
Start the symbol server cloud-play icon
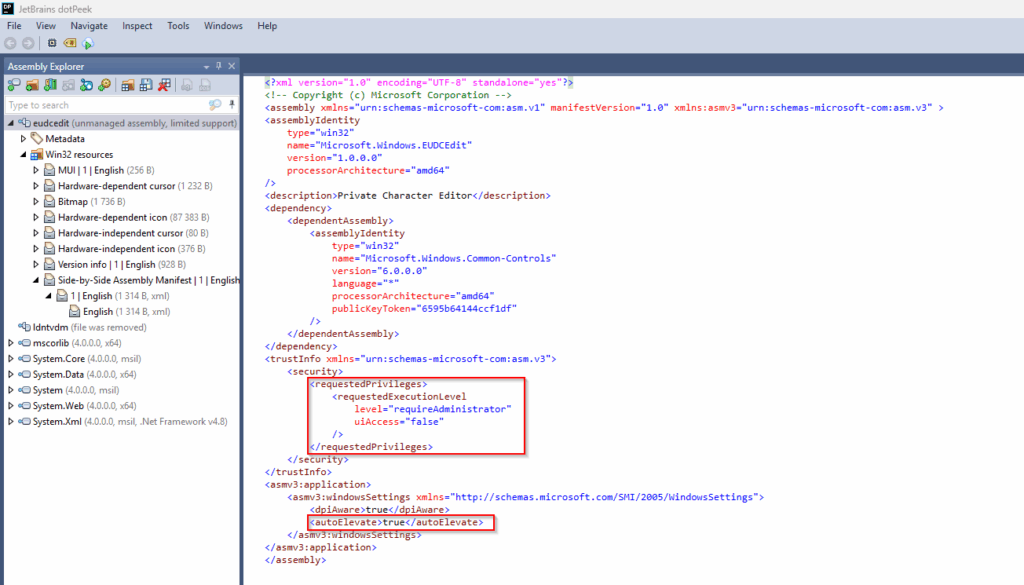click(x=88, y=44)
